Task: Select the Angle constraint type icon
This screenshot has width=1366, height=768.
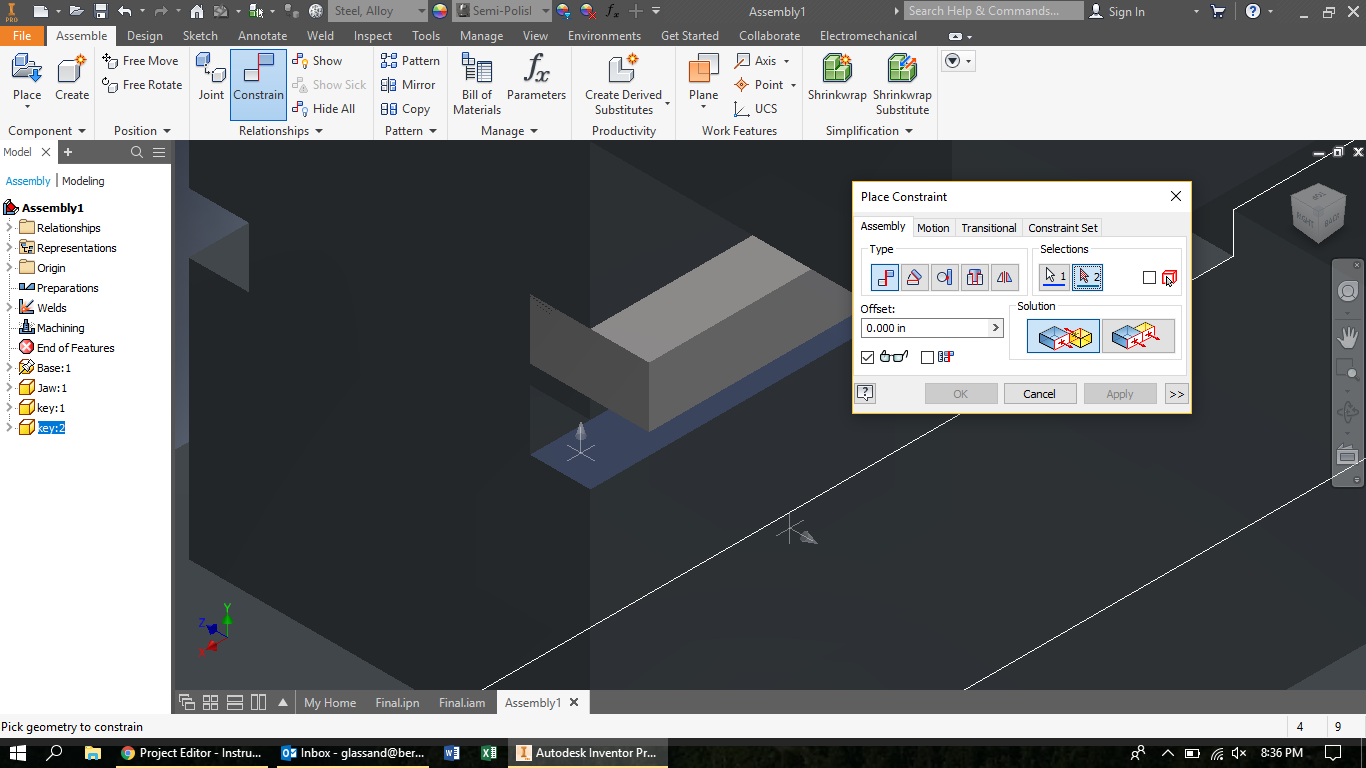Action: [x=915, y=277]
